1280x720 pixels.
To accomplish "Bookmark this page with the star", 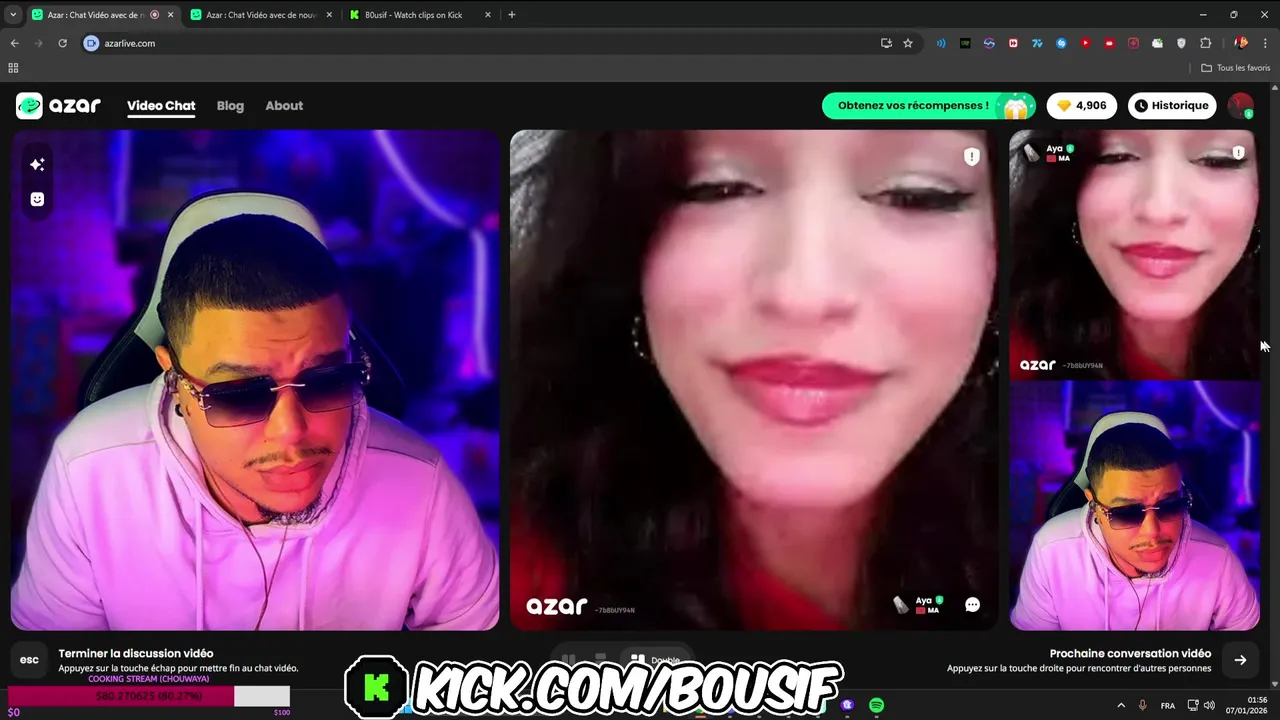I will [908, 43].
